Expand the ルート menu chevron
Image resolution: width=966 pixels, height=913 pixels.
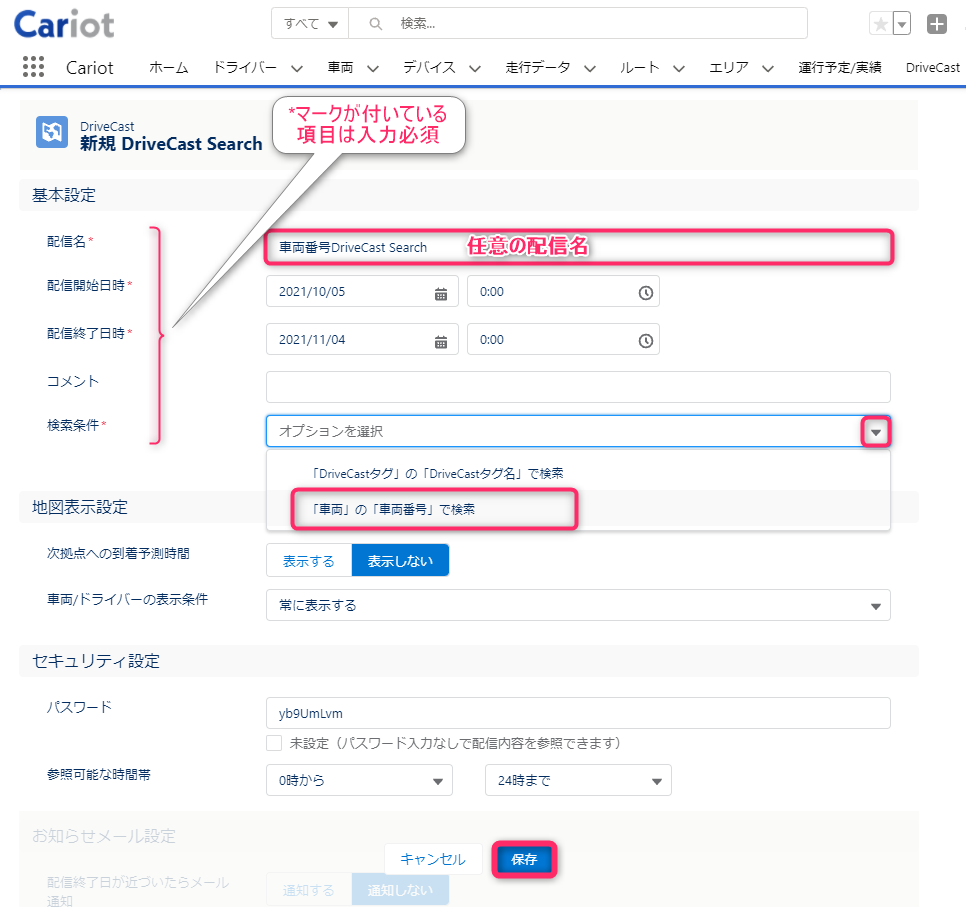(x=678, y=68)
